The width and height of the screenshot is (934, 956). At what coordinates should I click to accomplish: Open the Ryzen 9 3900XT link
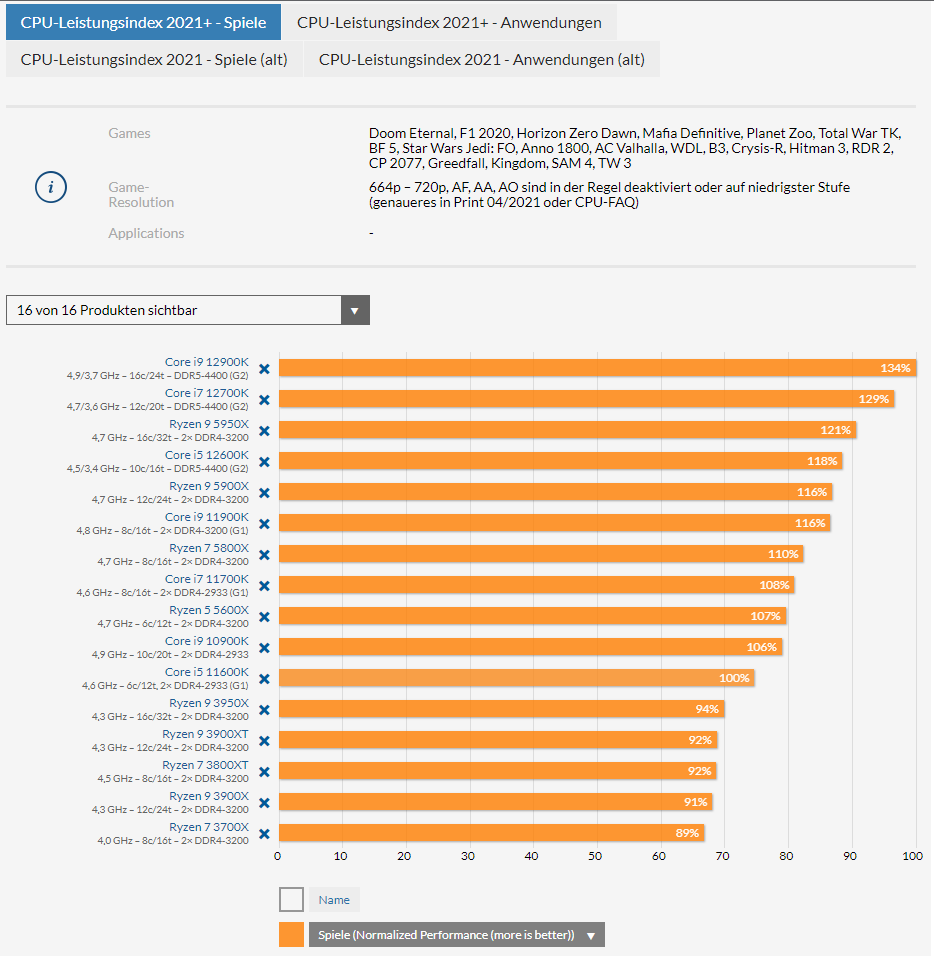click(x=205, y=734)
